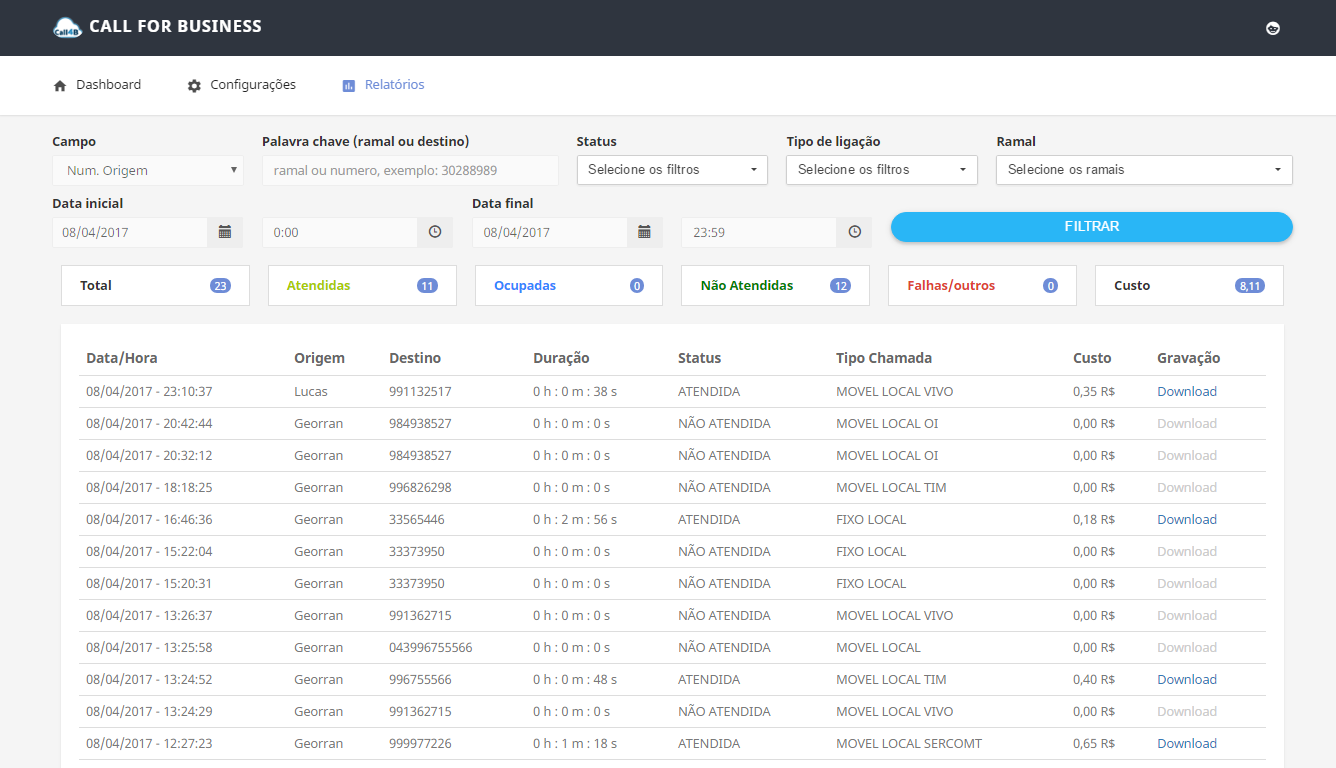
Task: Click the 0,65 R$ cost value
Action: [x=1094, y=743]
